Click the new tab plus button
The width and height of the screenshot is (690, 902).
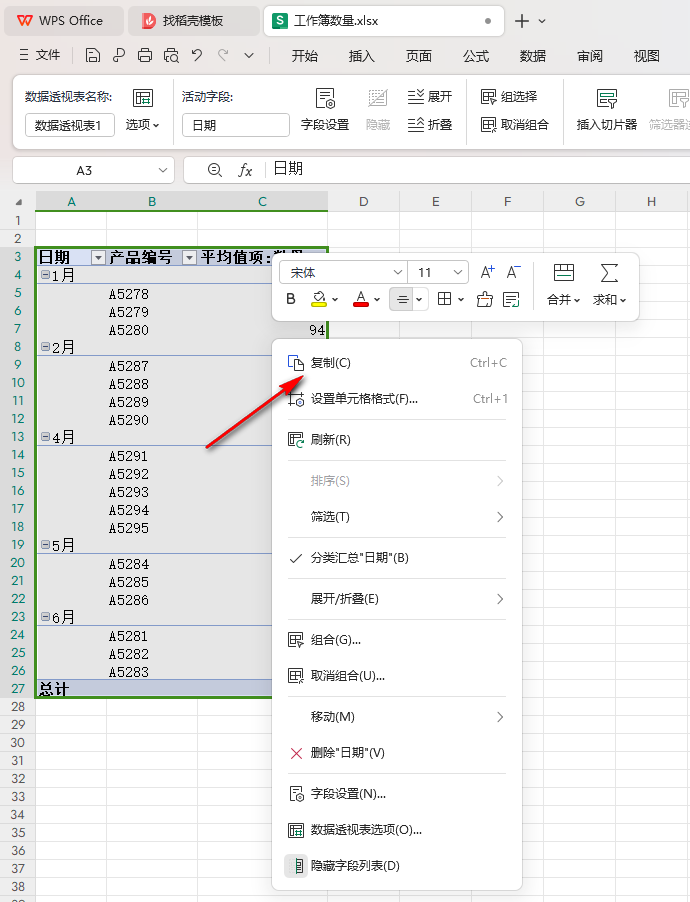pos(521,21)
